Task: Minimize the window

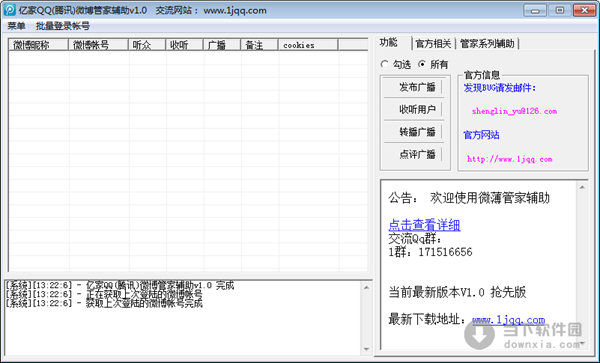Action: click(x=535, y=10)
